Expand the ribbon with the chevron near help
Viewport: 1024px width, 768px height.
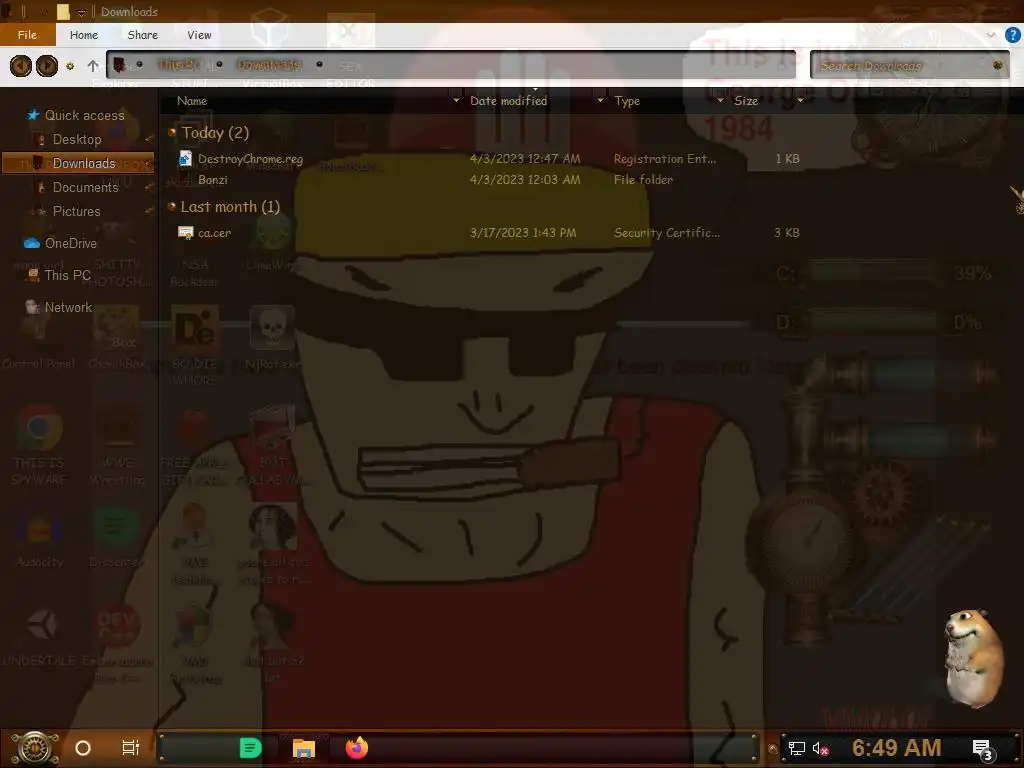pyautogui.click(x=991, y=35)
